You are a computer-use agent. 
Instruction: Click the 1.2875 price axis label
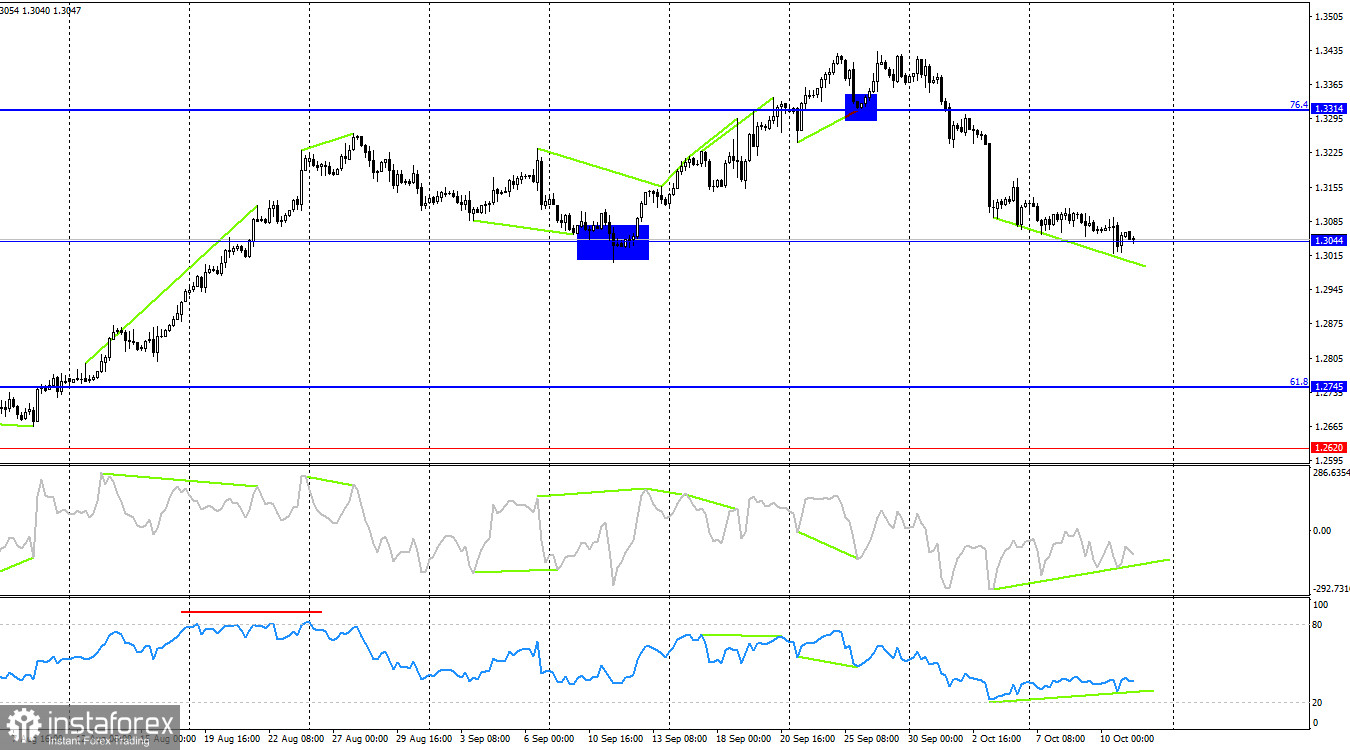[x=1329, y=325]
